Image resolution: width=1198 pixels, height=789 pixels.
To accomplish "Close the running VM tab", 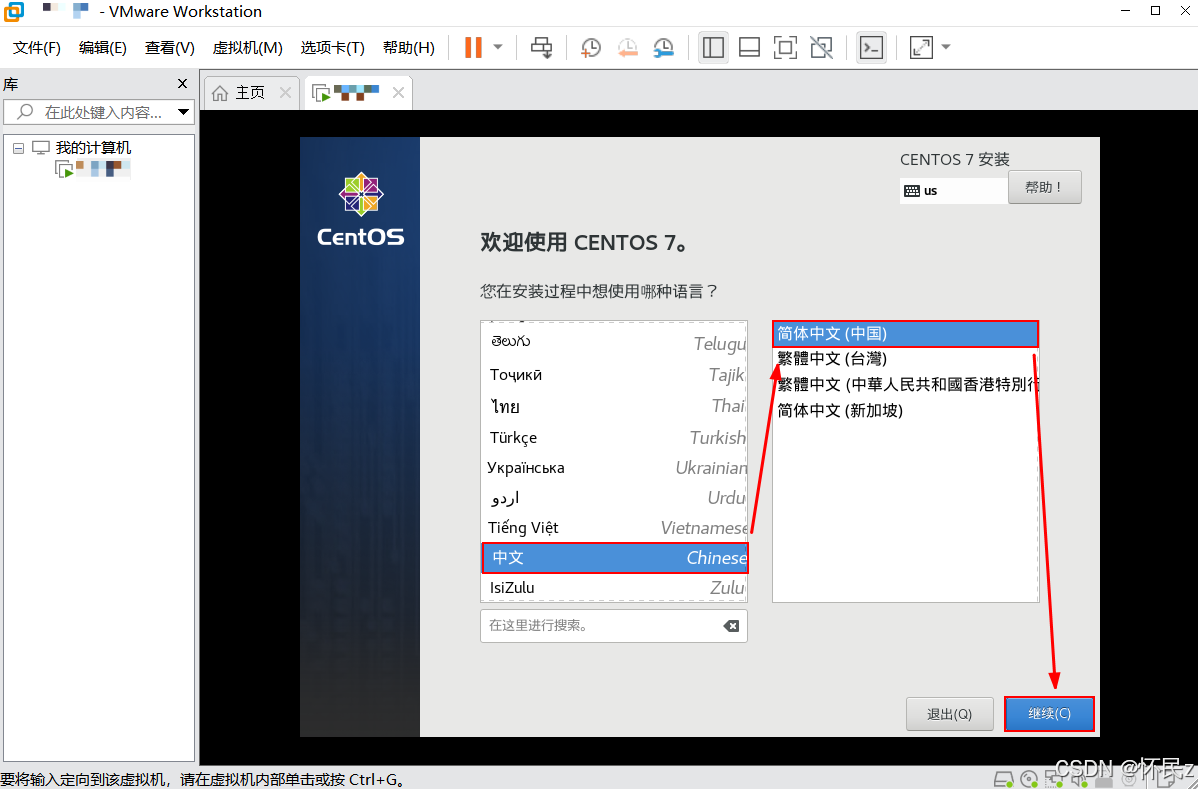I will [398, 92].
